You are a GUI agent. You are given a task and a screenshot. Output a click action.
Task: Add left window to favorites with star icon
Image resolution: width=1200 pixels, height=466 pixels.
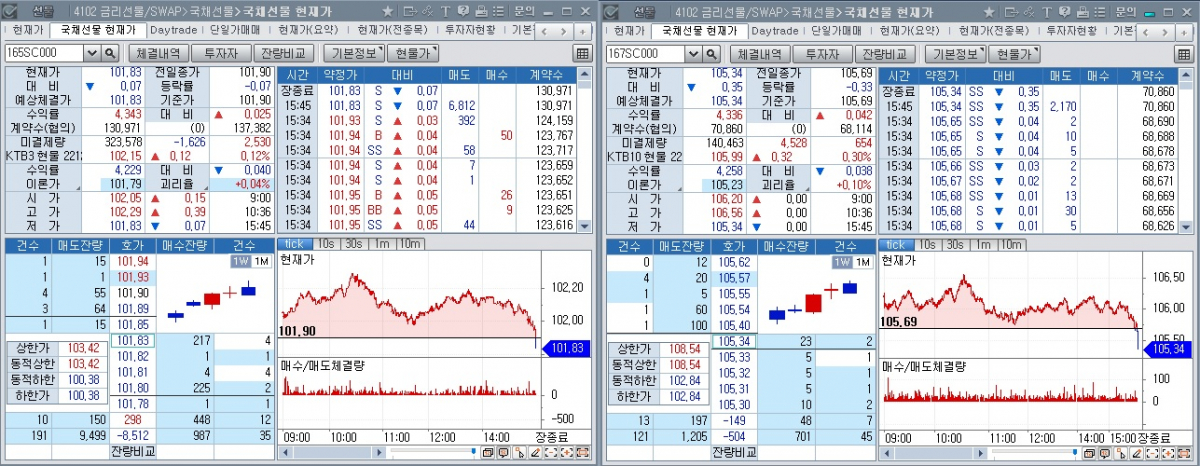388,11
